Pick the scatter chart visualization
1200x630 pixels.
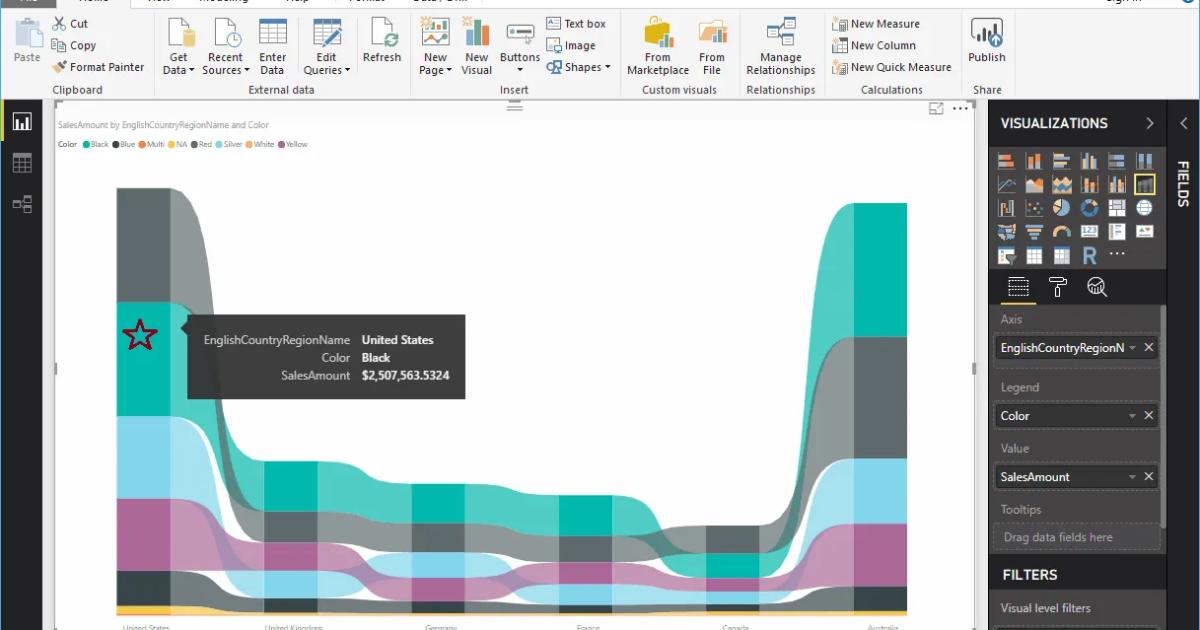tap(1034, 208)
